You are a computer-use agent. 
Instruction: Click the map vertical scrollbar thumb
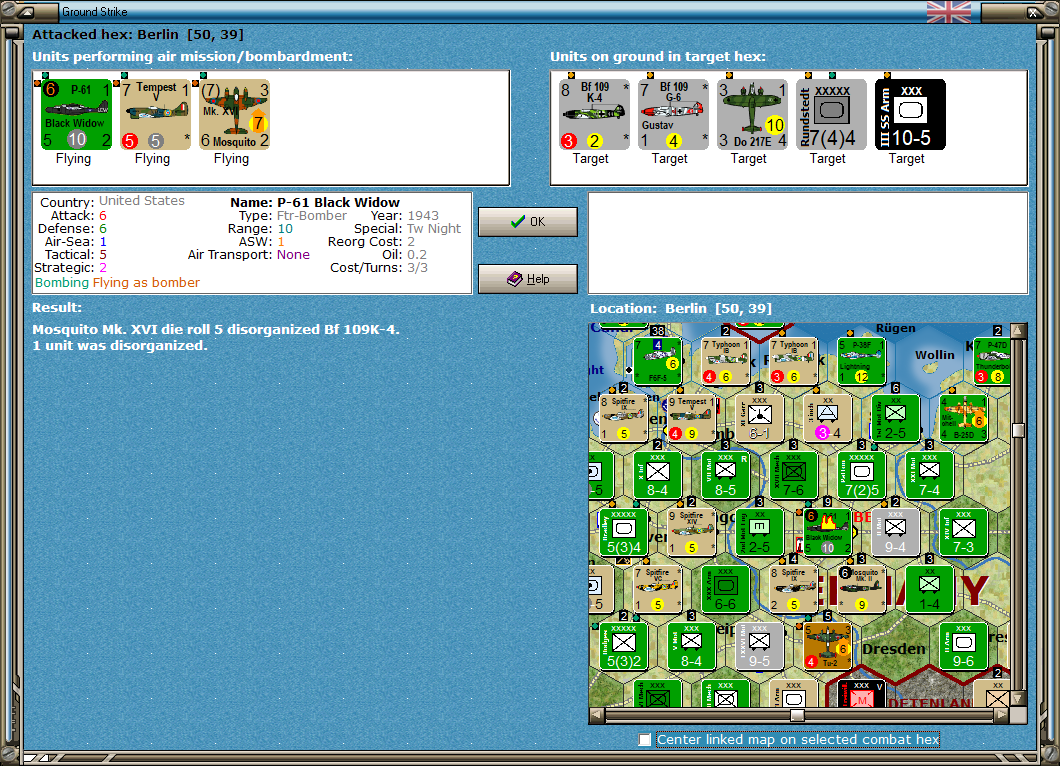(1018, 430)
